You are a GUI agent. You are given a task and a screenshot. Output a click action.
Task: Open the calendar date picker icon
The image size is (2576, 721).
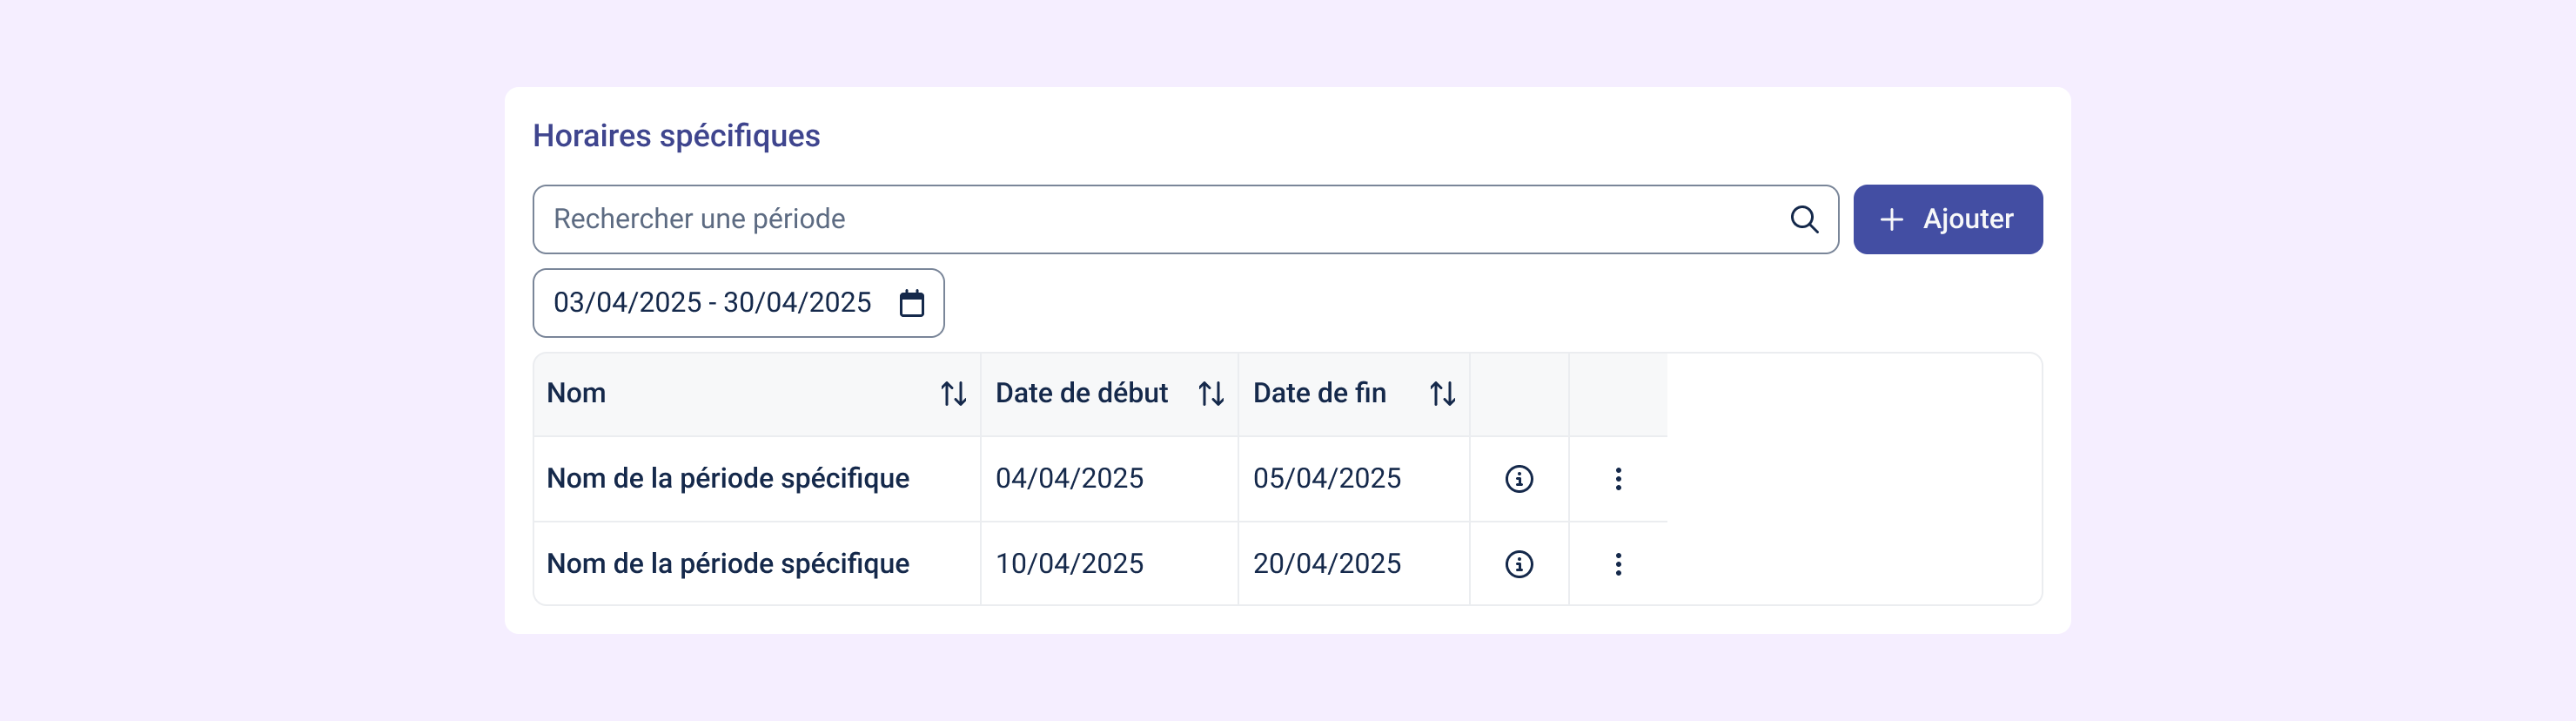[911, 303]
